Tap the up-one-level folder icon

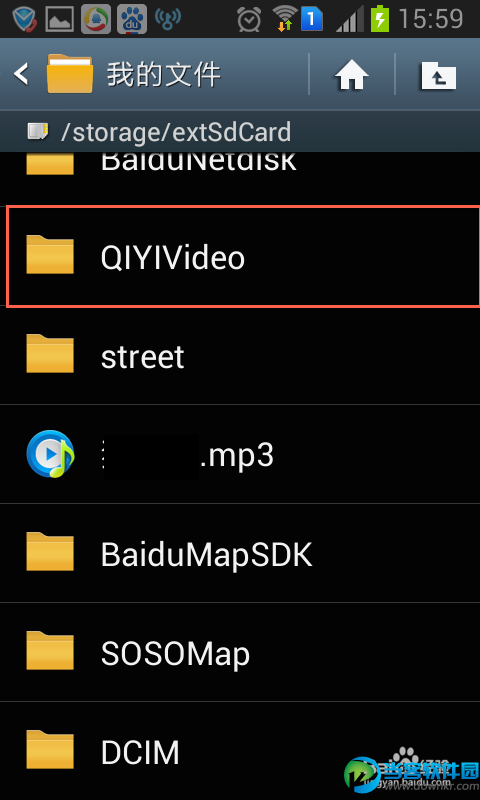click(x=438, y=74)
